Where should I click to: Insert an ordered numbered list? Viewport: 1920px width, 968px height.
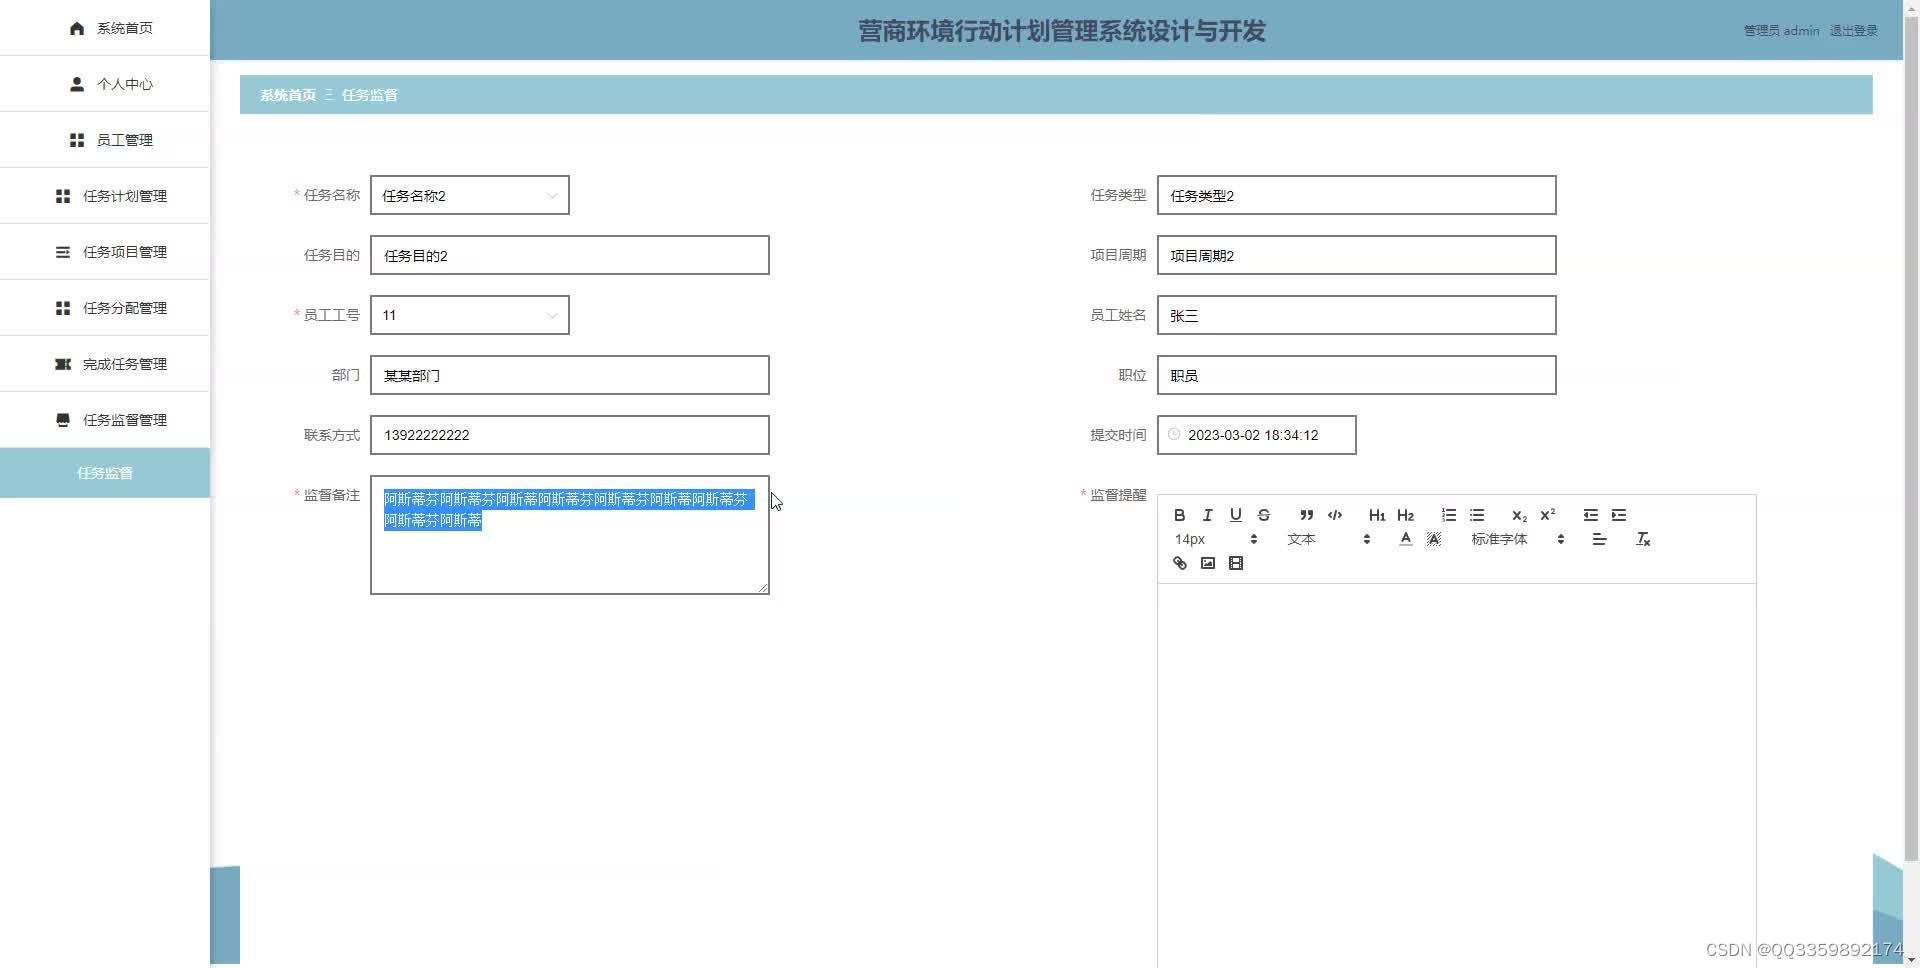1448,515
